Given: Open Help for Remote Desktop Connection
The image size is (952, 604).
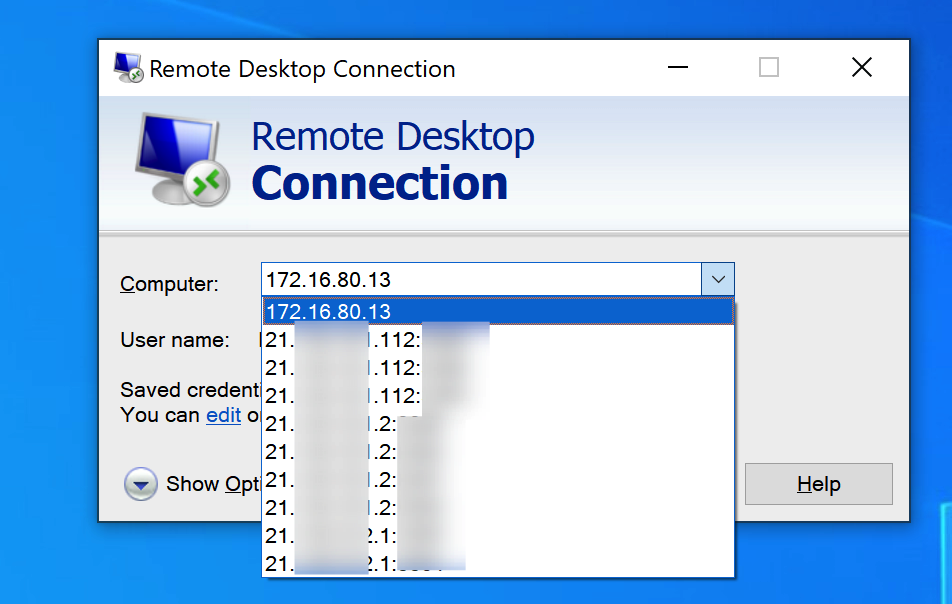Looking at the screenshot, I should click(818, 484).
